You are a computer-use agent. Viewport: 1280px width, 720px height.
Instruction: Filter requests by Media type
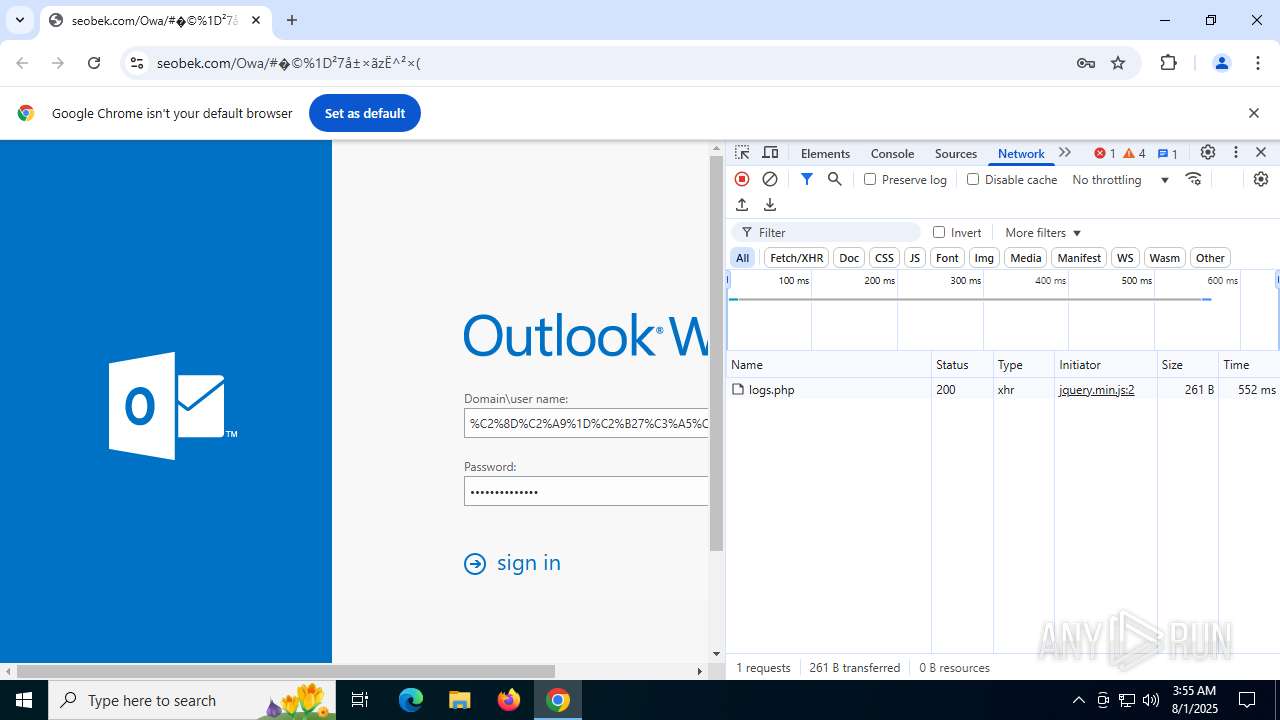[1026, 258]
